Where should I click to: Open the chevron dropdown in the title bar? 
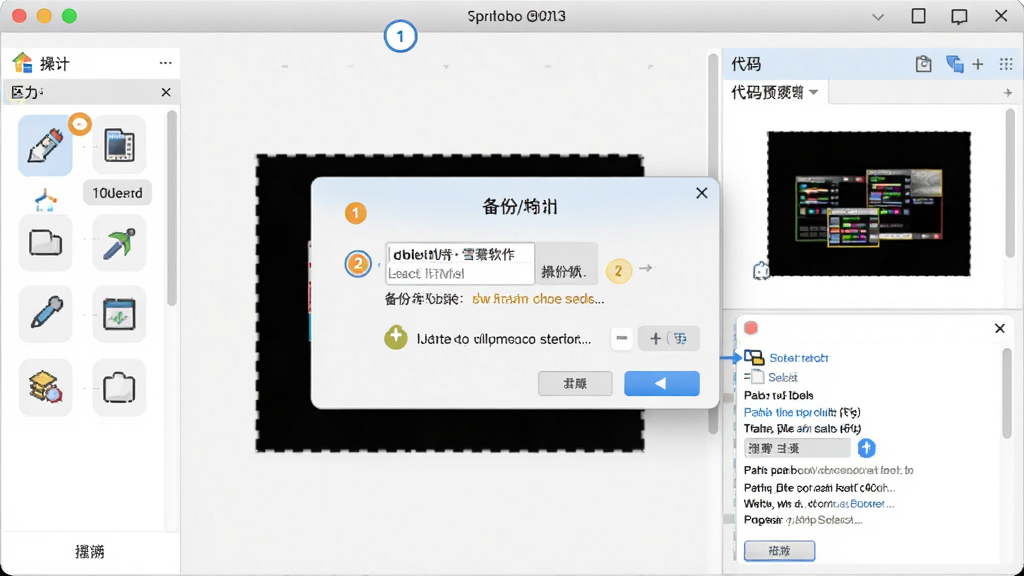[x=878, y=17]
